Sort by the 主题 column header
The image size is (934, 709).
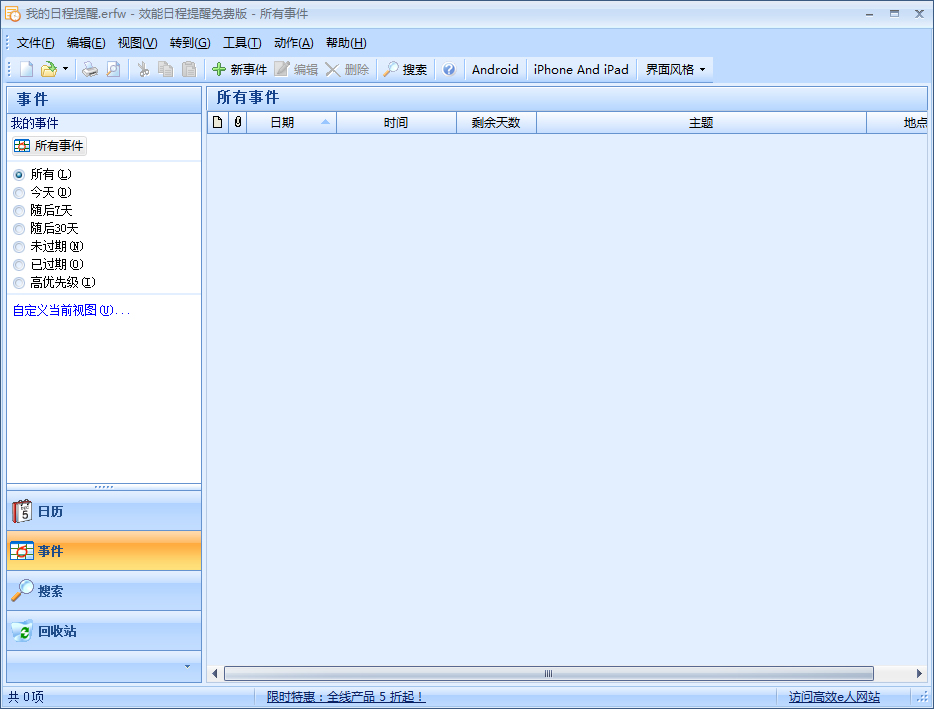coord(701,123)
